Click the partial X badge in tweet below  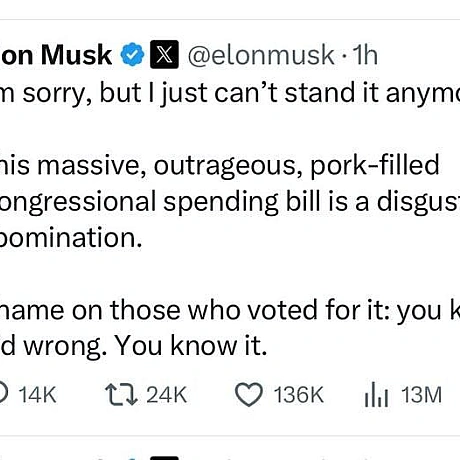point(164,458)
